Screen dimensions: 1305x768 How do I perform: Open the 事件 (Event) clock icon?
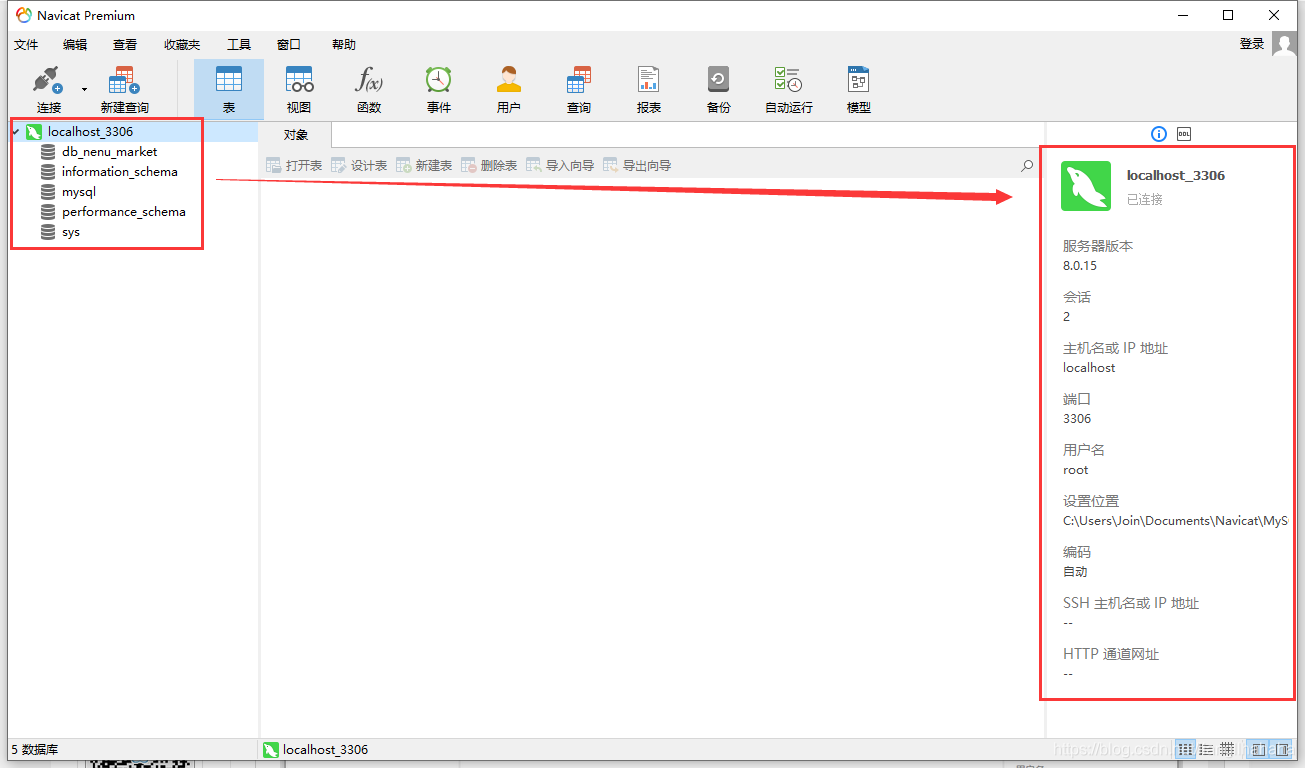pyautogui.click(x=438, y=81)
